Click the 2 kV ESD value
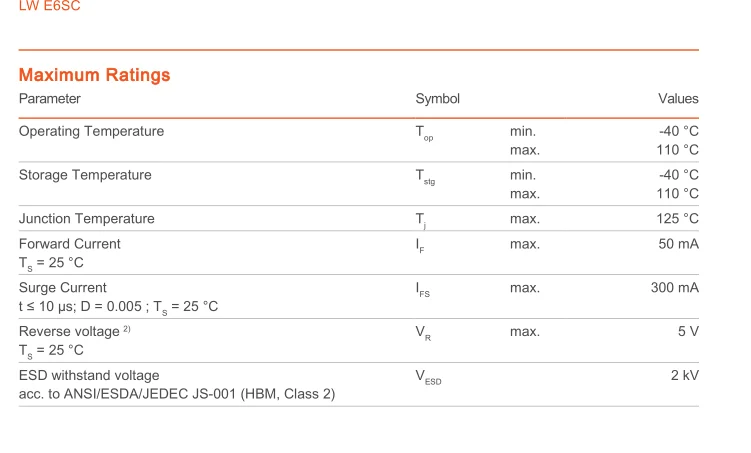751x453 pixels. pyautogui.click(x=684, y=376)
